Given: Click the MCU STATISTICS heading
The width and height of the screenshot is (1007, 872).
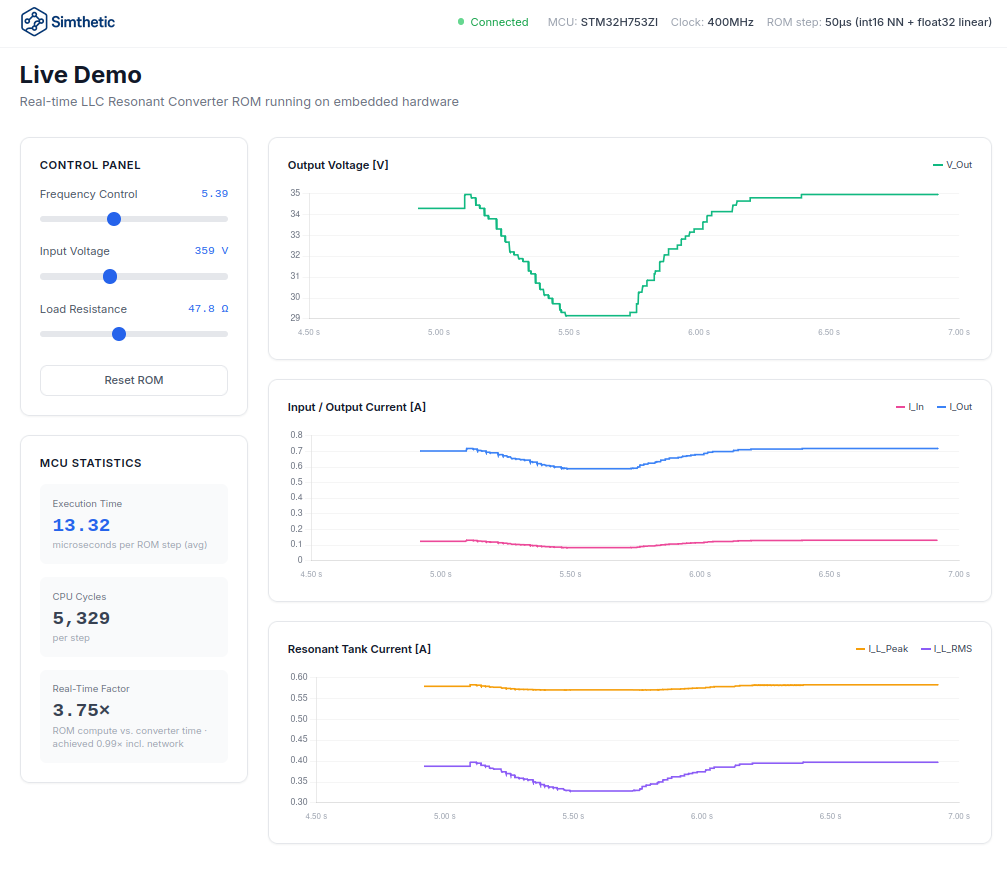Looking at the screenshot, I should [91, 463].
